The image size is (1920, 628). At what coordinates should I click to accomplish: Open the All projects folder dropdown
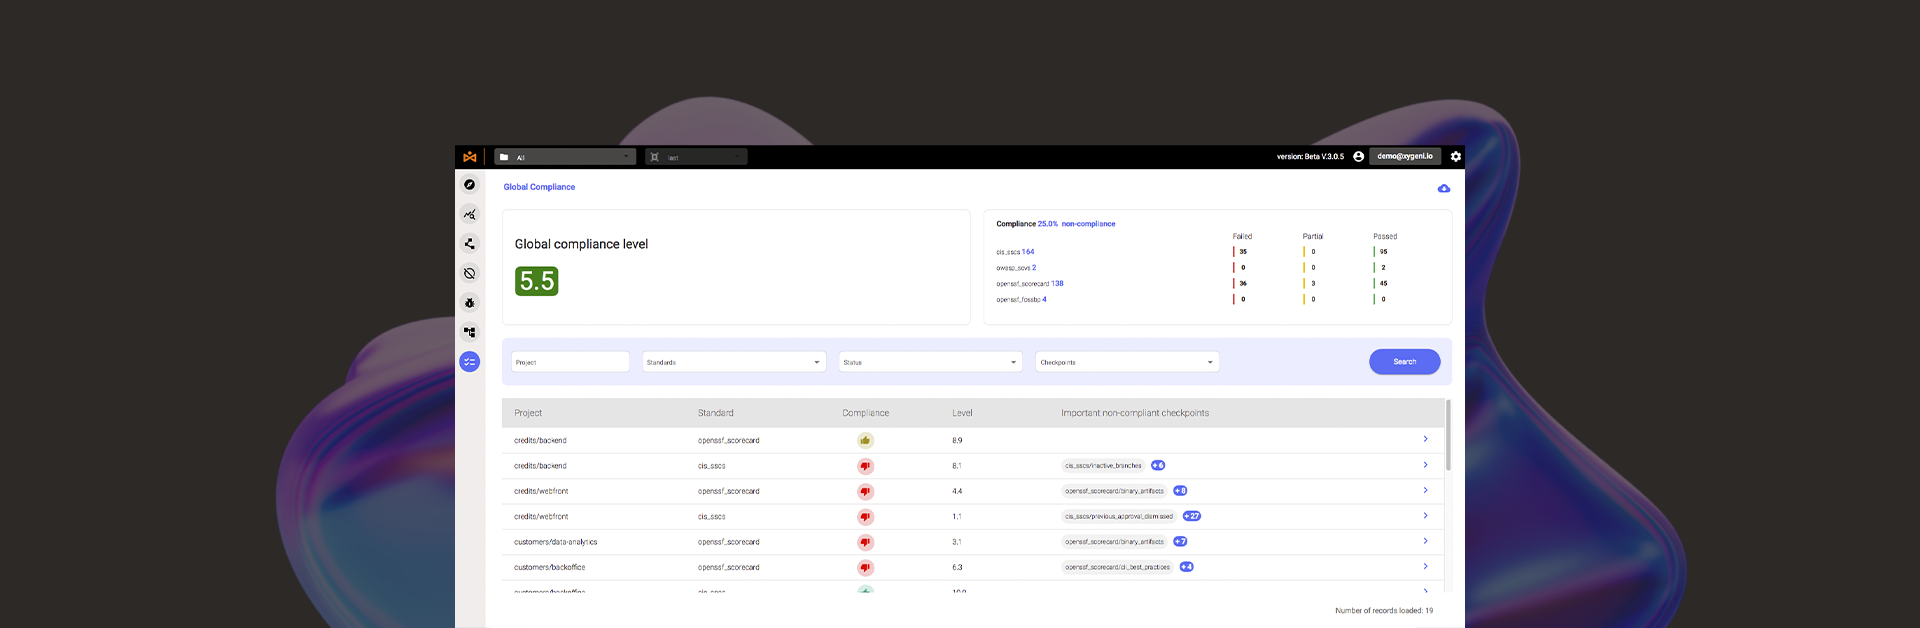[565, 157]
